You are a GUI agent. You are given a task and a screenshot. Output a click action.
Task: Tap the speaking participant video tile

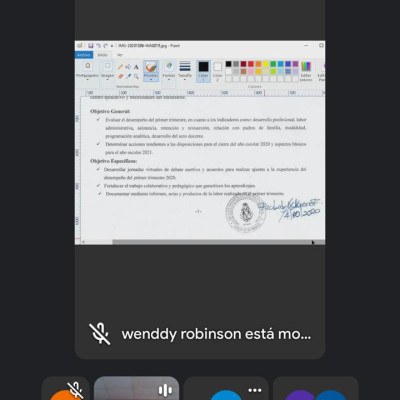point(136,388)
